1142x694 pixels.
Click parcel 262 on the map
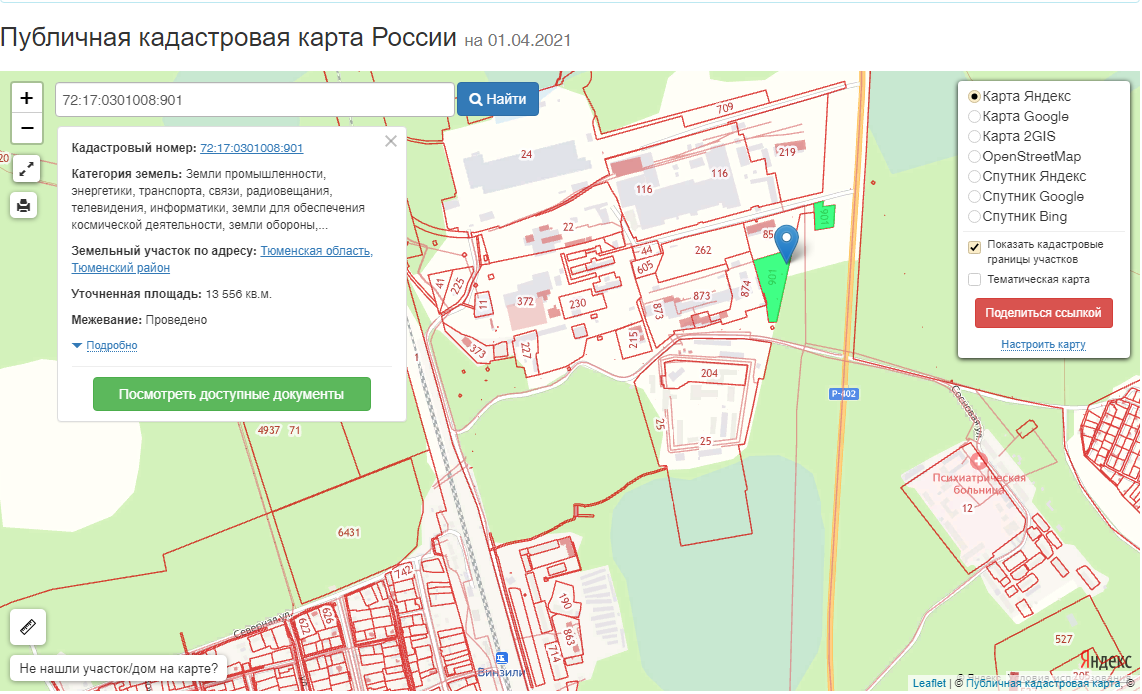703,250
